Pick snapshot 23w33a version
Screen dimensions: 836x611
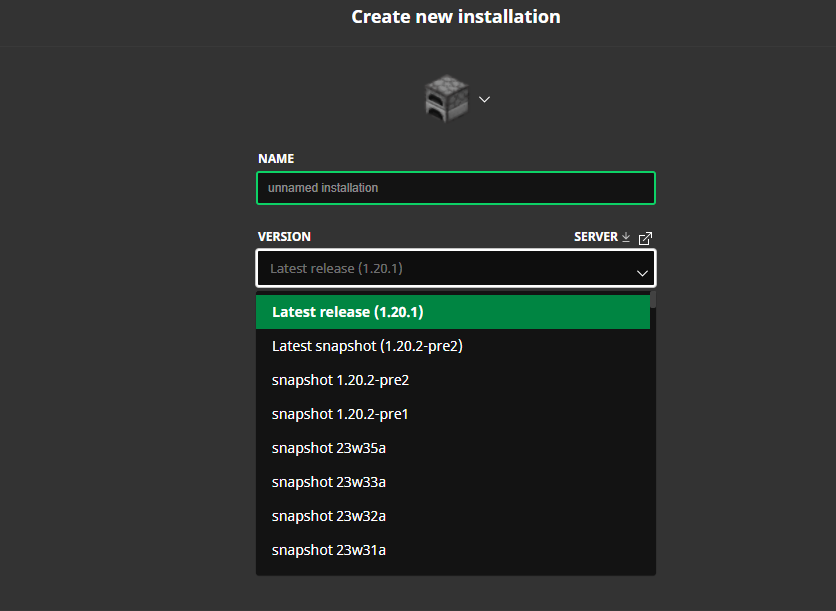(453, 482)
